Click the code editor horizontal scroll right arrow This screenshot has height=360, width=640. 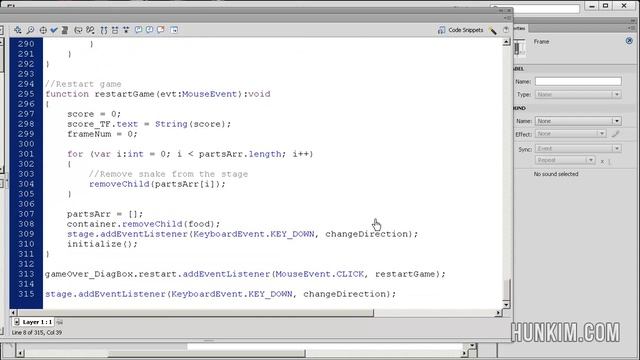click(x=498, y=313)
